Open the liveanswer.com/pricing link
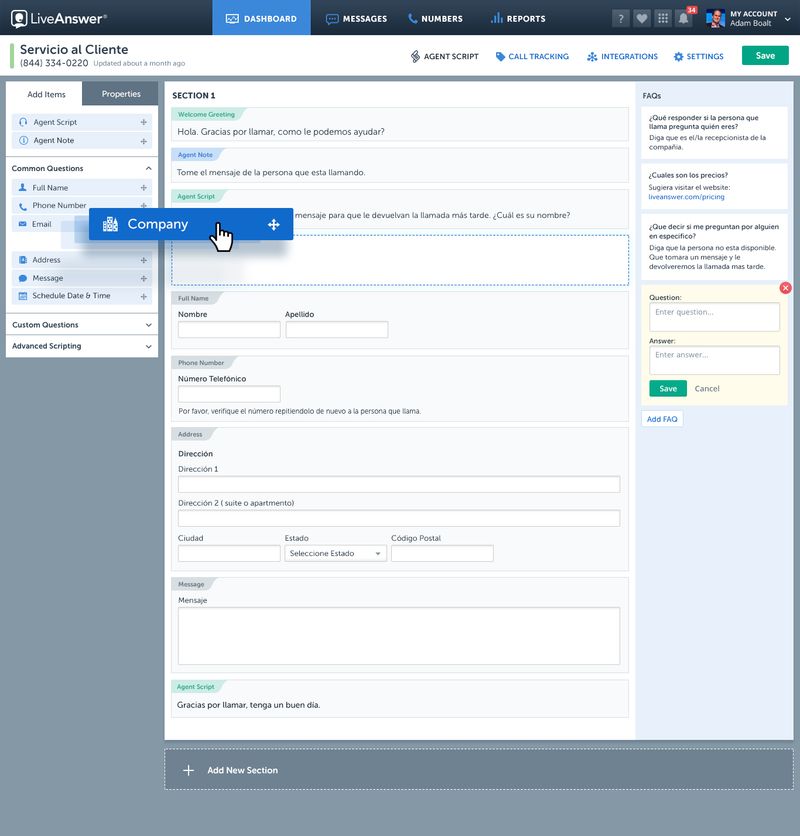 (686, 197)
